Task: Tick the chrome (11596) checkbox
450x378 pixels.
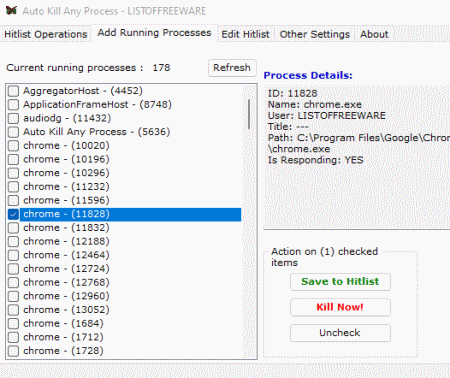Action: pos(13,200)
